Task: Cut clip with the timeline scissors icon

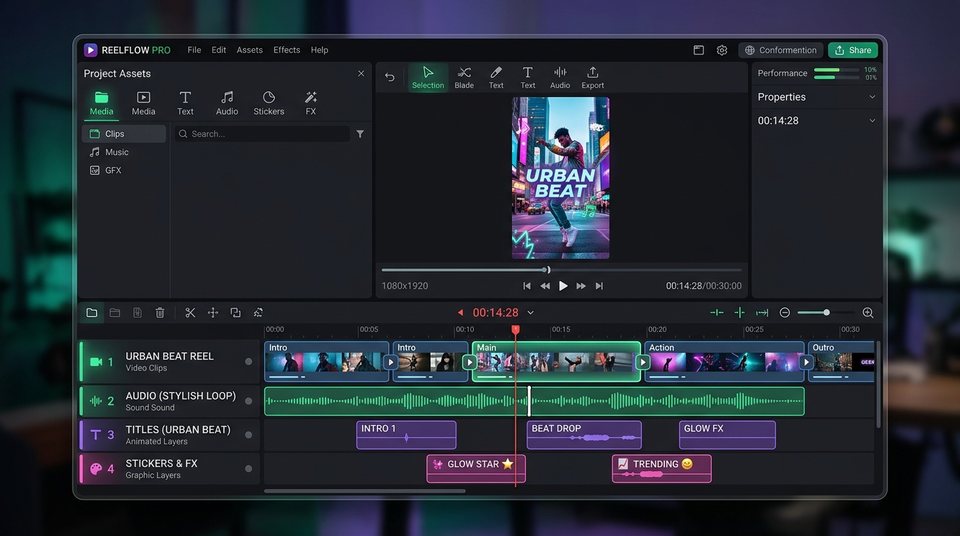Action: [190, 312]
